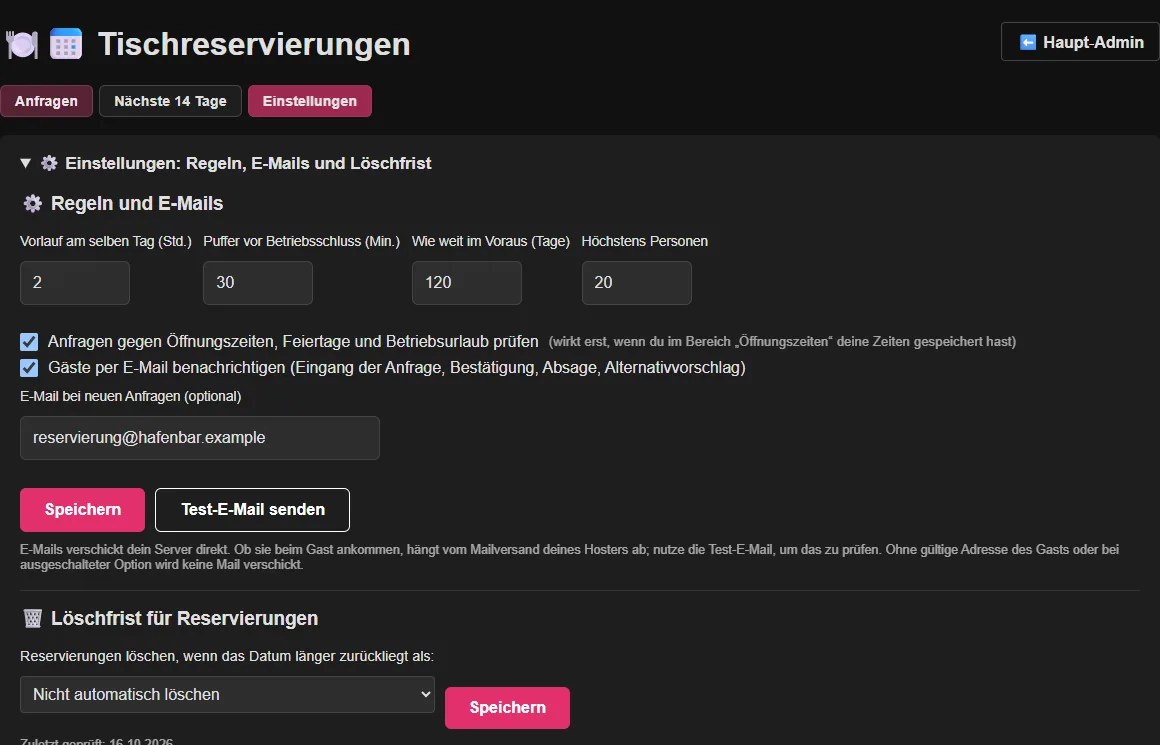Click the gear icon beside Regeln und E-Mails

click(33, 203)
